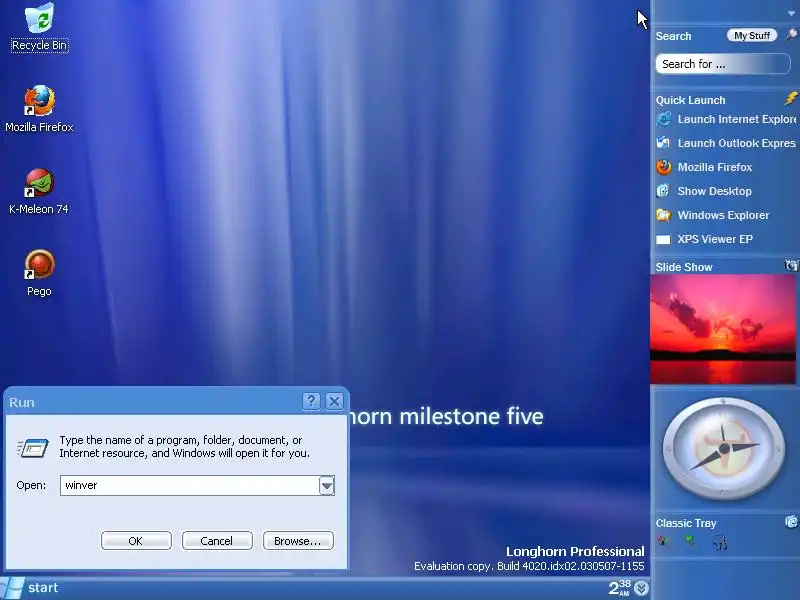Click the Run dialog program icon
This screenshot has height=600, width=800.
[x=33, y=448]
